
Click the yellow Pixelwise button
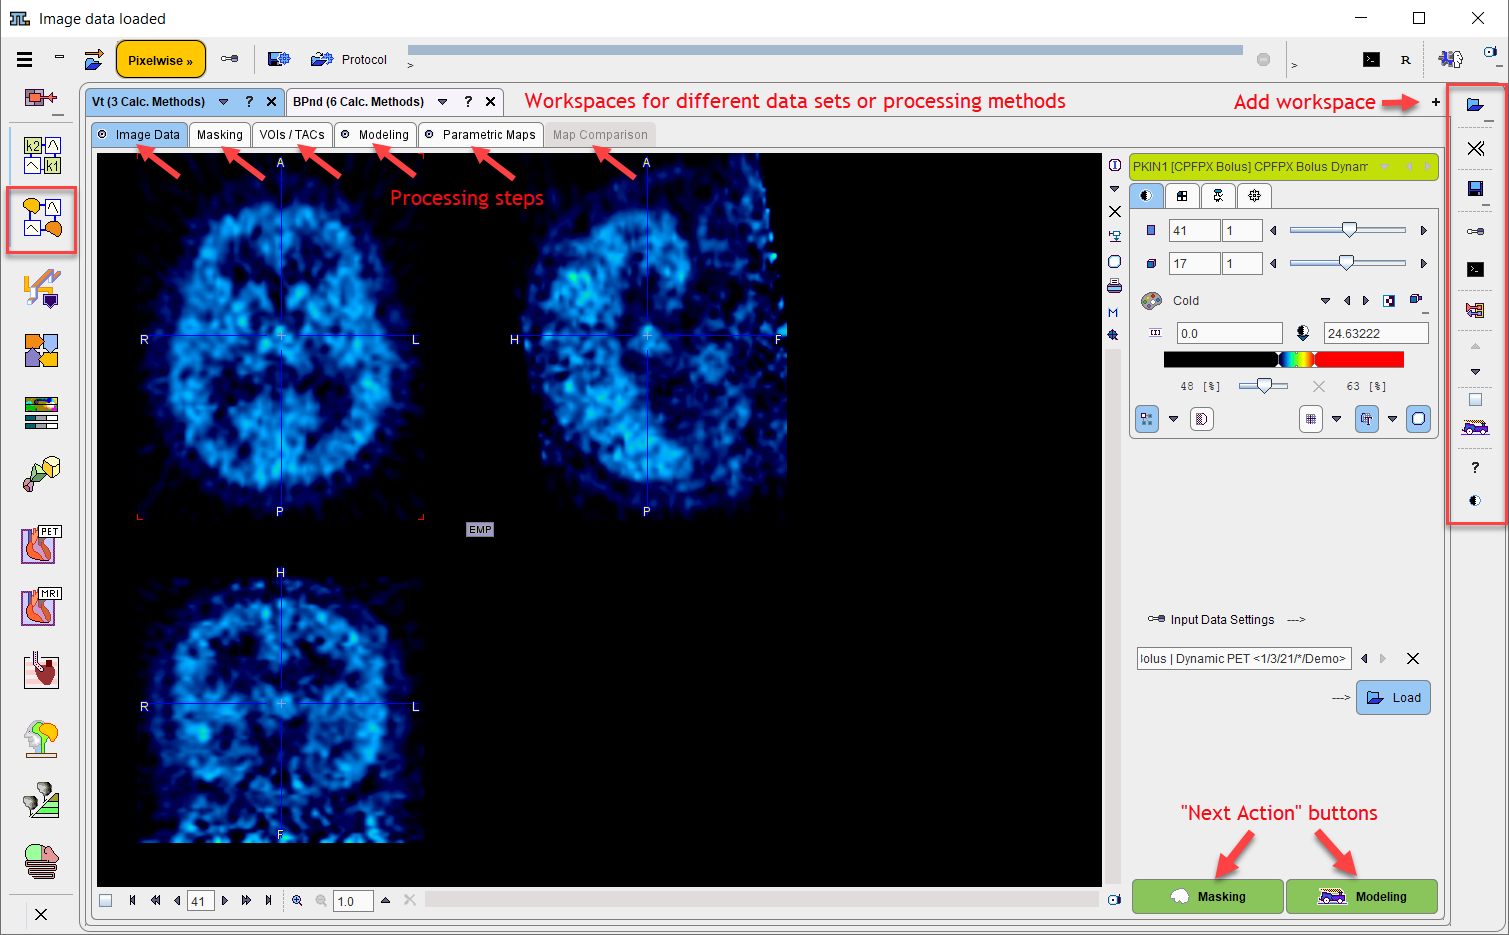coord(161,60)
